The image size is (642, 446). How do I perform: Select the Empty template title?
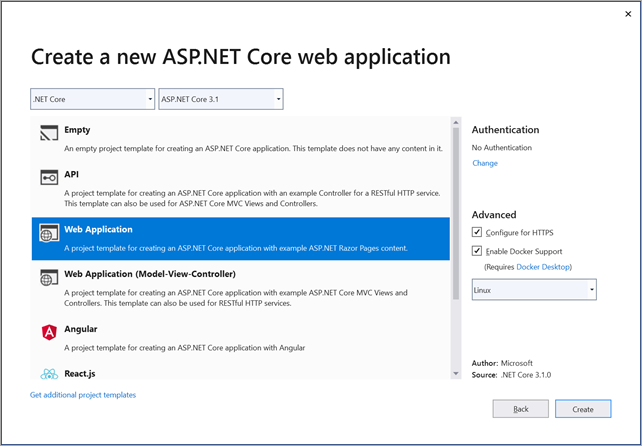pyautogui.click(x=77, y=130)
